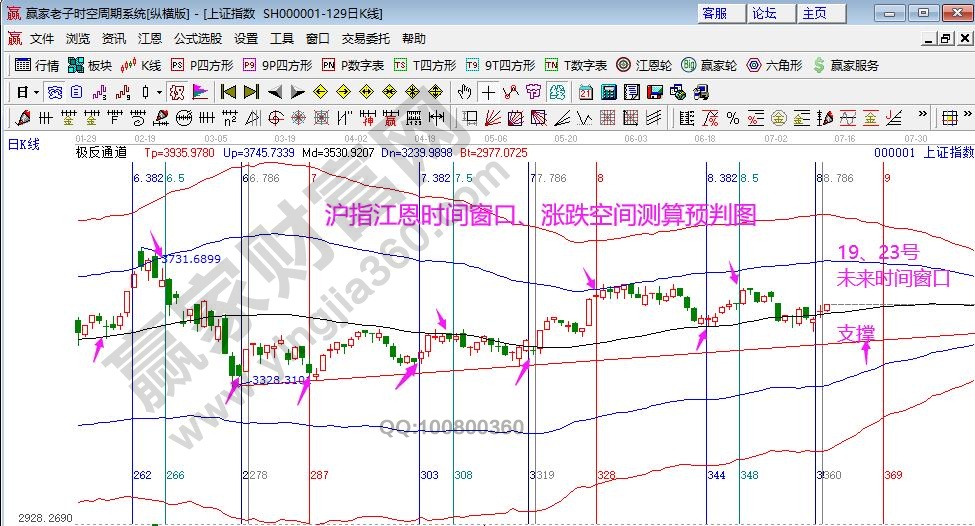Jump to first bar with skip-start arrow
975x526 pixels.
point(229,92)
